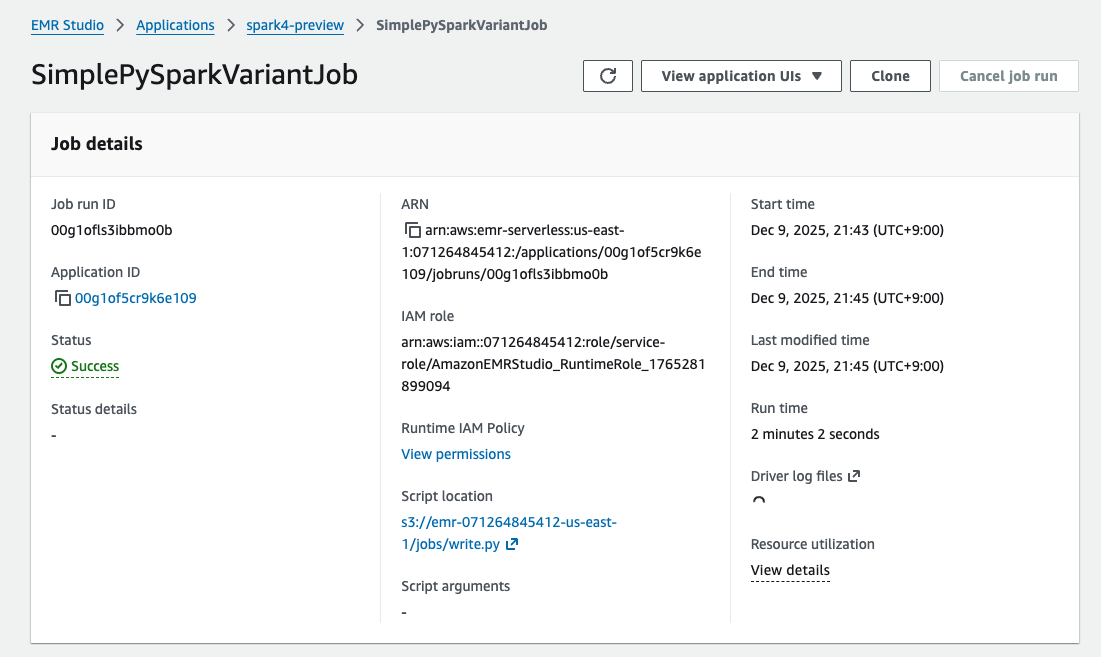
Task: Click the external link icon beside write.py
Action: coord(512,544)
